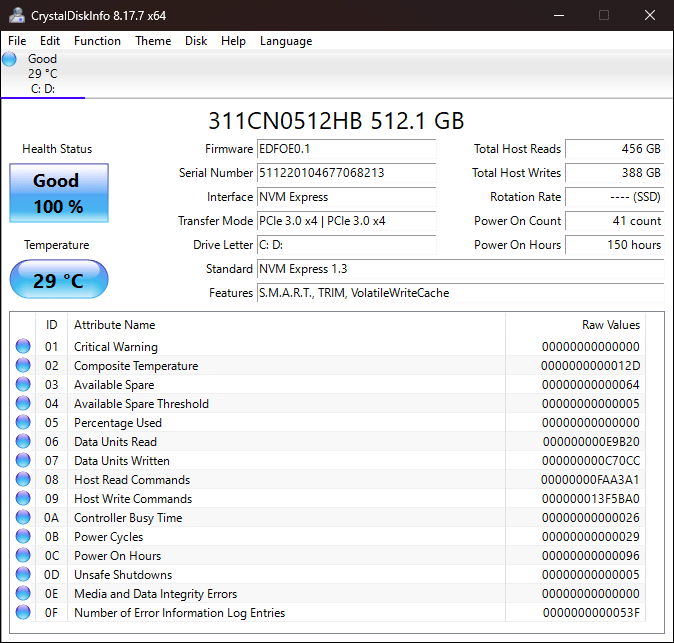Click the Interface field NVM Express
This screenshot has width=674, height=643.
click(x=346, y=197)
